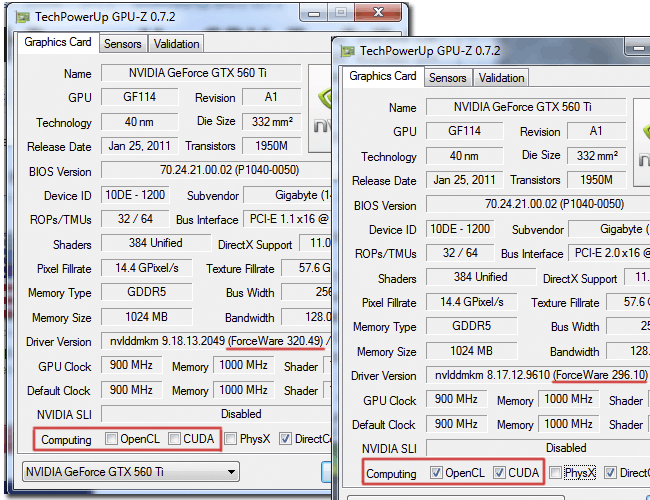Click the GF114 GPU field in front window
This screenshot has height=500, width=650.
coord(464,131)
